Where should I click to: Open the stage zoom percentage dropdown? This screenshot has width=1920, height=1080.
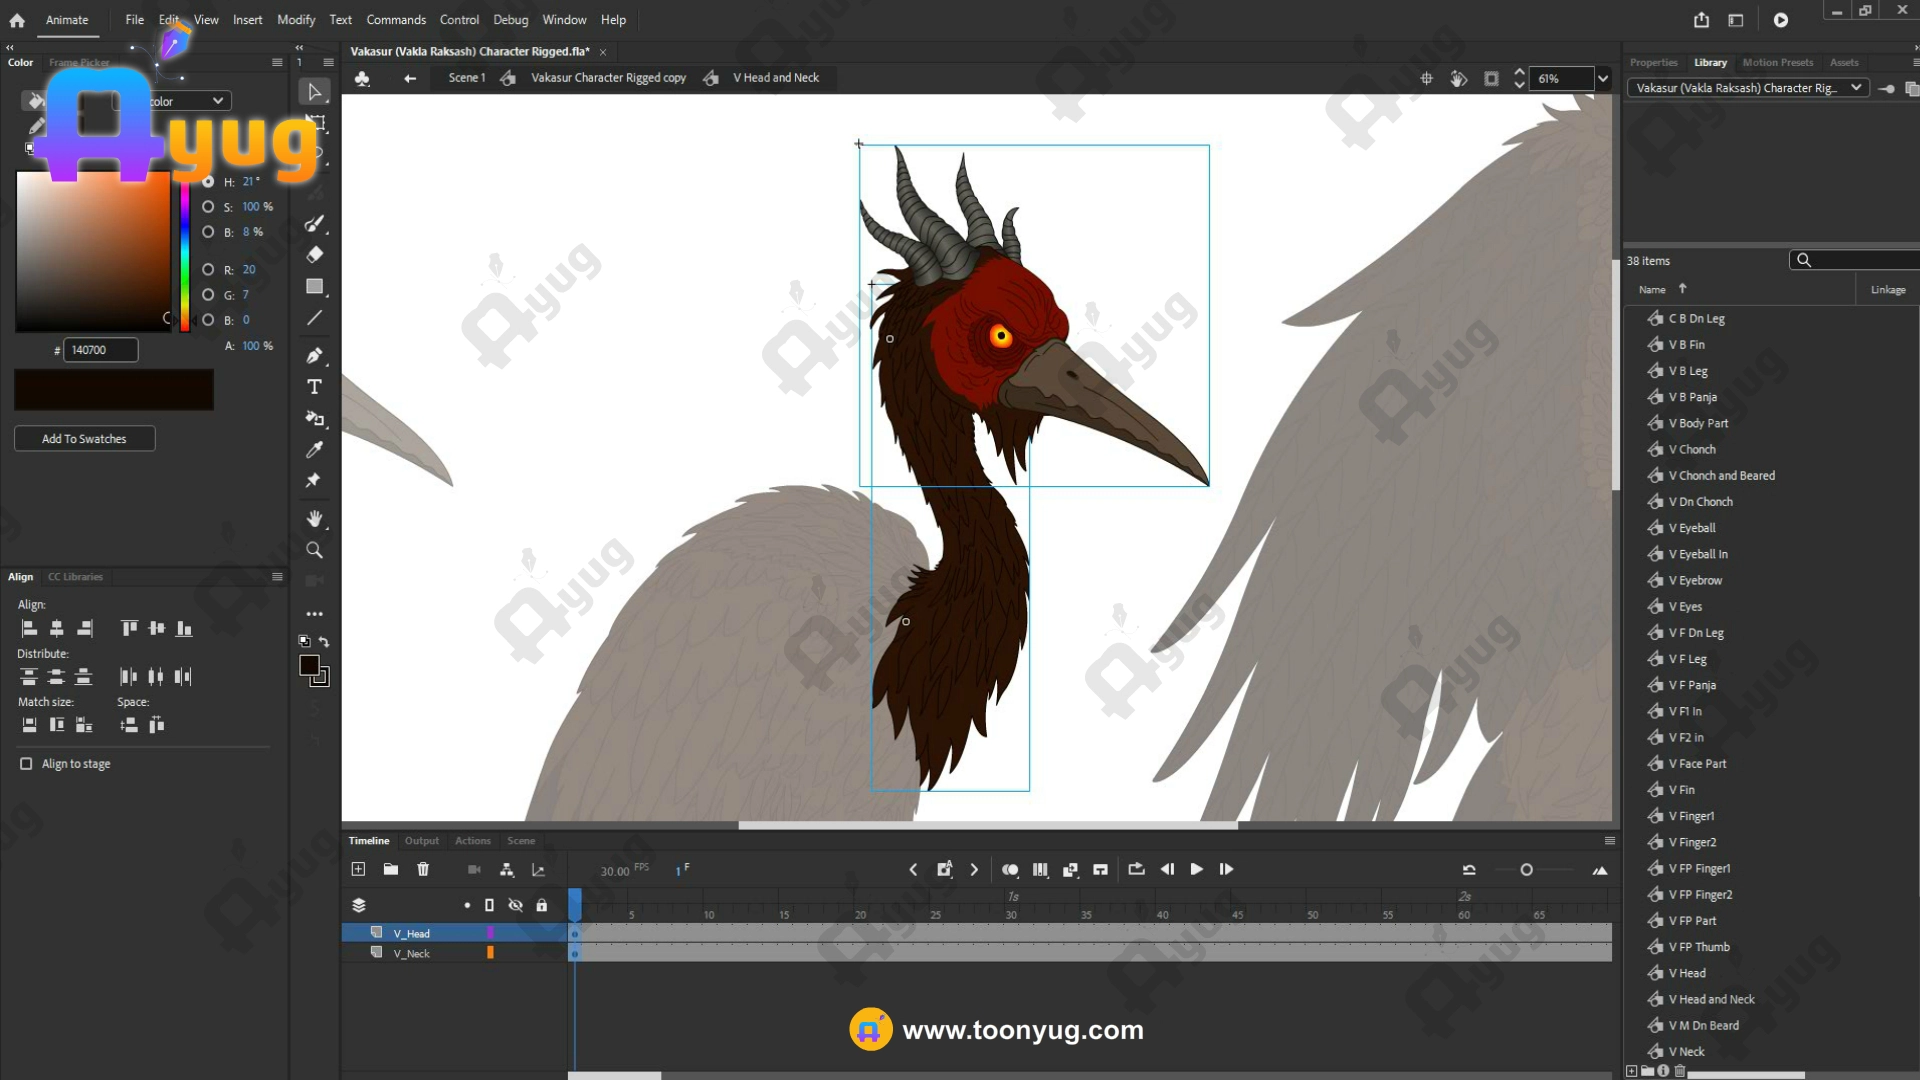pyautogui.click(x=1603, y=78)
